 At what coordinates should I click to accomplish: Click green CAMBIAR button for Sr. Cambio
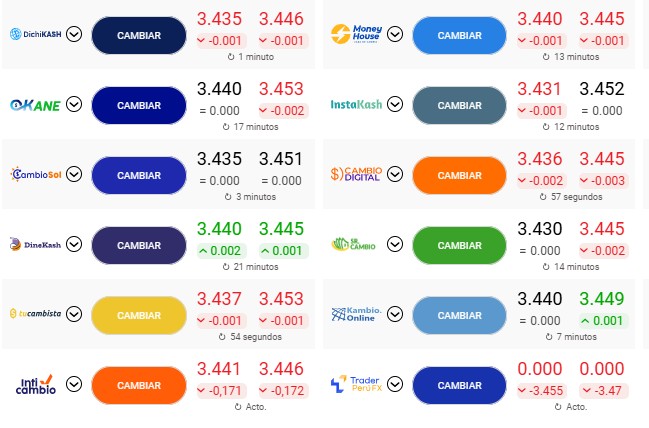(x=459, y=245)
